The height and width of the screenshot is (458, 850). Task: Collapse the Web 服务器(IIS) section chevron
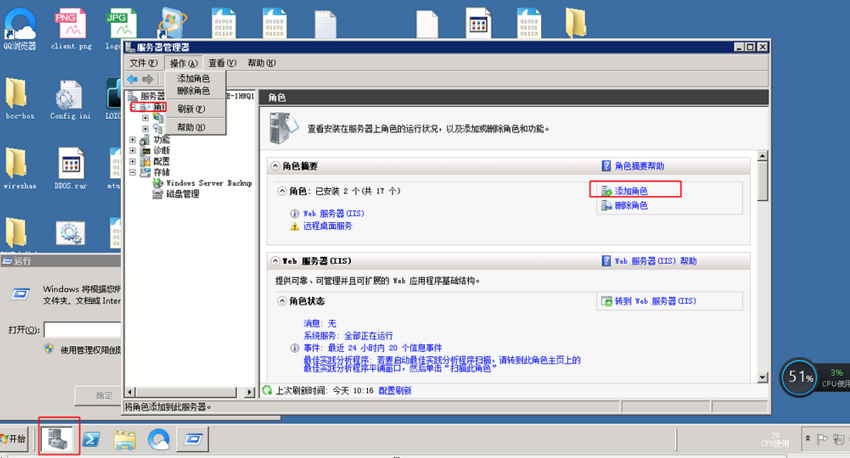[x=275, y=261]
